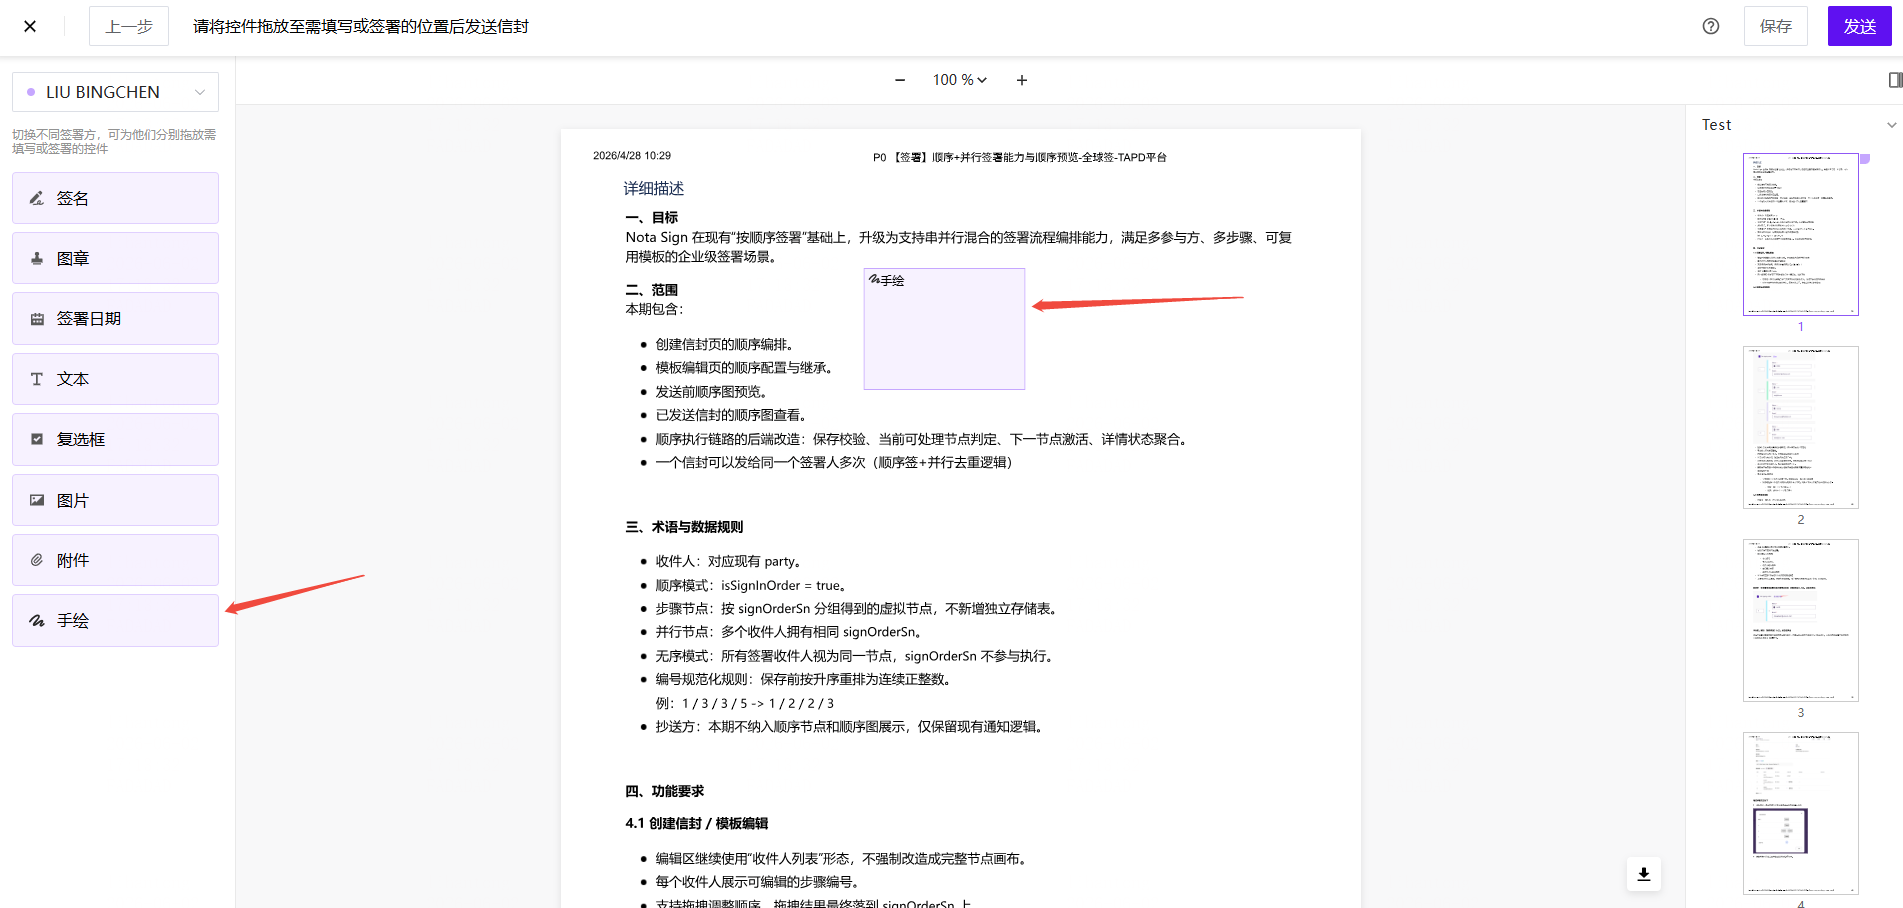This screenshot has width=1903, height=908.
Task: Click the 一、目标 heading
Action: 652,217
